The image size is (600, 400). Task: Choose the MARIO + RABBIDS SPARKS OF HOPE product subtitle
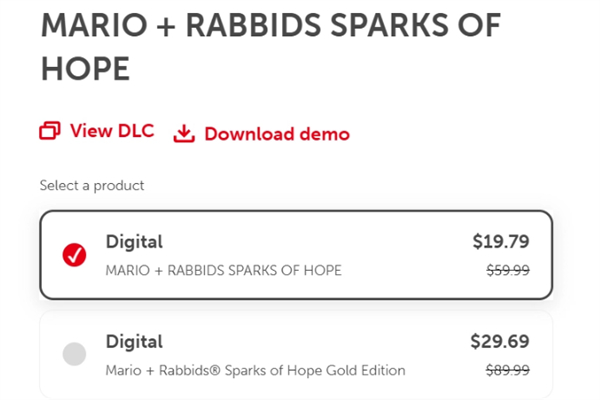223,270
